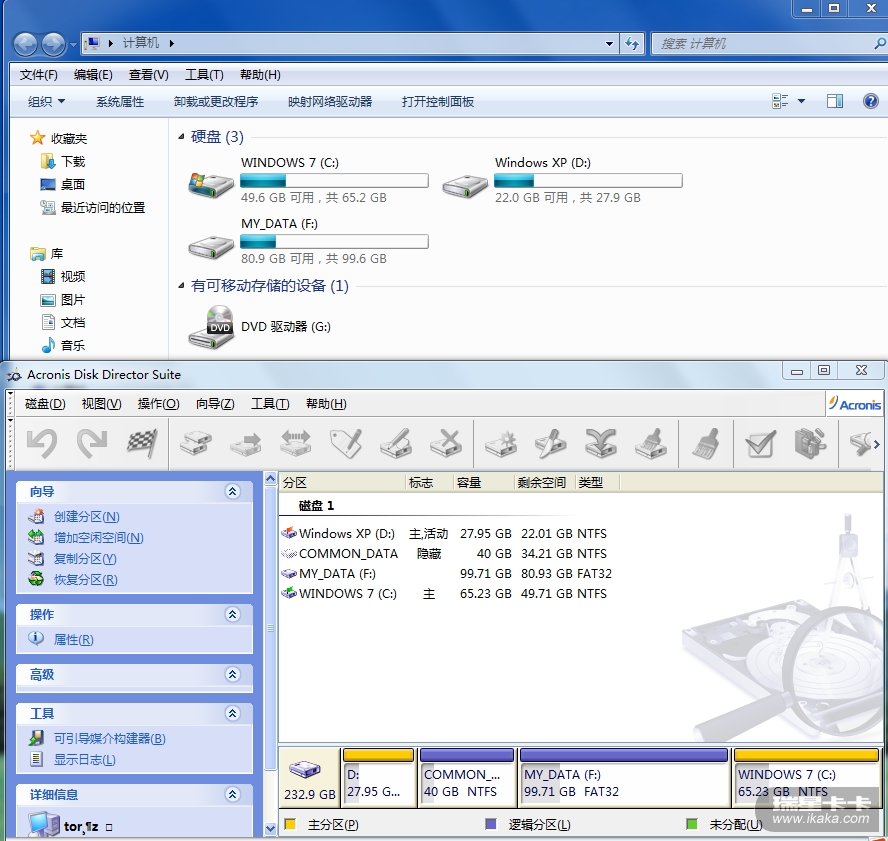Click the 恢复分区(R) link
This screenshot has width=888, height=841.
(86, 579)
